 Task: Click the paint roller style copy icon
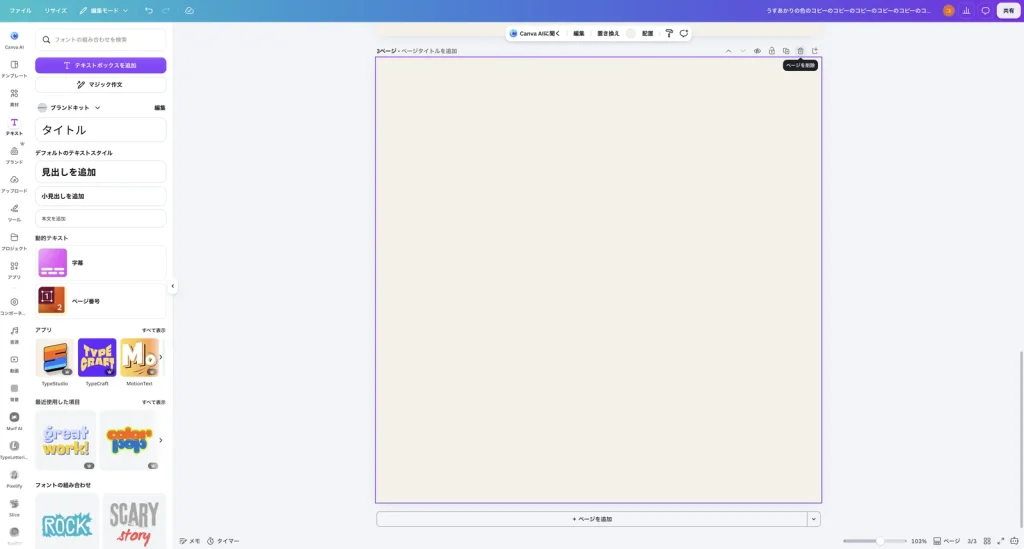(x=669, y=33)
